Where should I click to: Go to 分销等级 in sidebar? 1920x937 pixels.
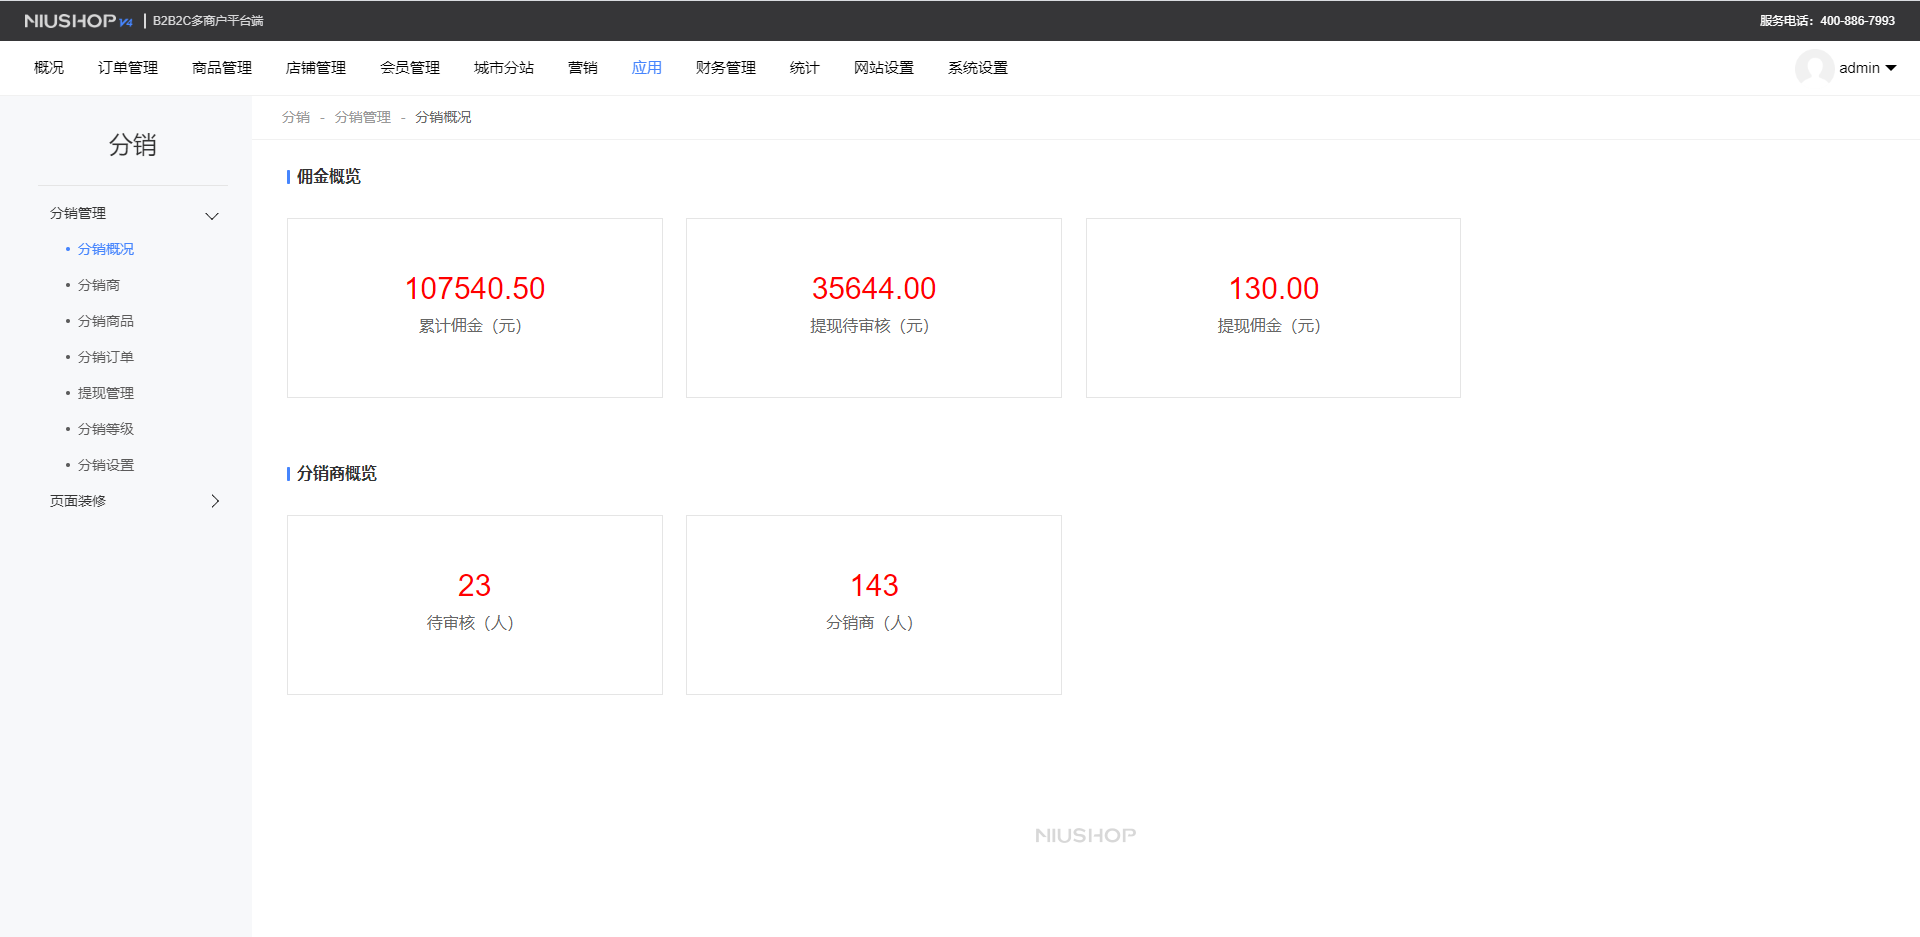click(106, 429)
